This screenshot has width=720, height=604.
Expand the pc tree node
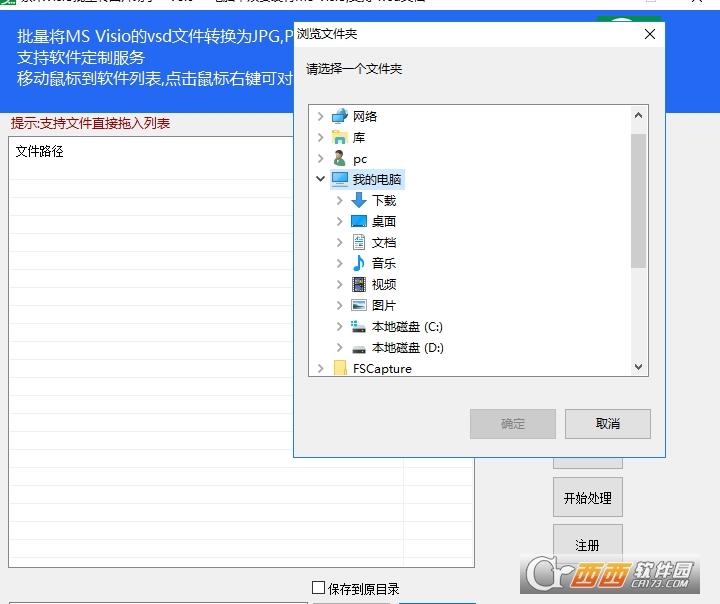pos(321,158)
